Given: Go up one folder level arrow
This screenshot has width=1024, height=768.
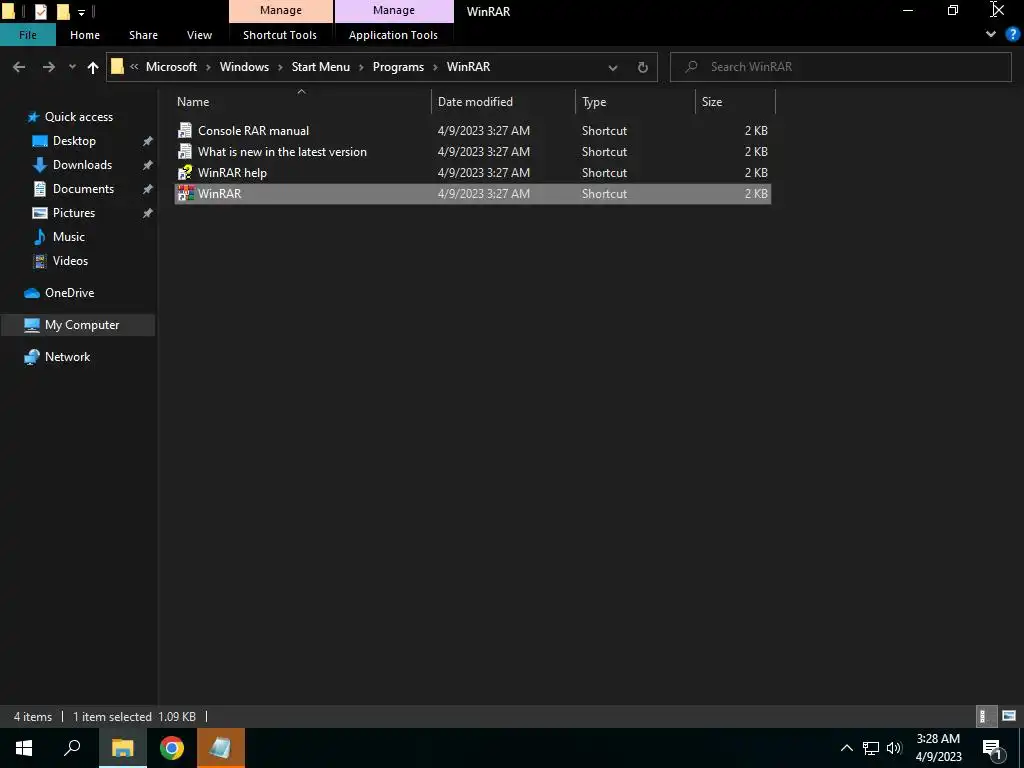Looking at the screenshot, I should 93,67.
